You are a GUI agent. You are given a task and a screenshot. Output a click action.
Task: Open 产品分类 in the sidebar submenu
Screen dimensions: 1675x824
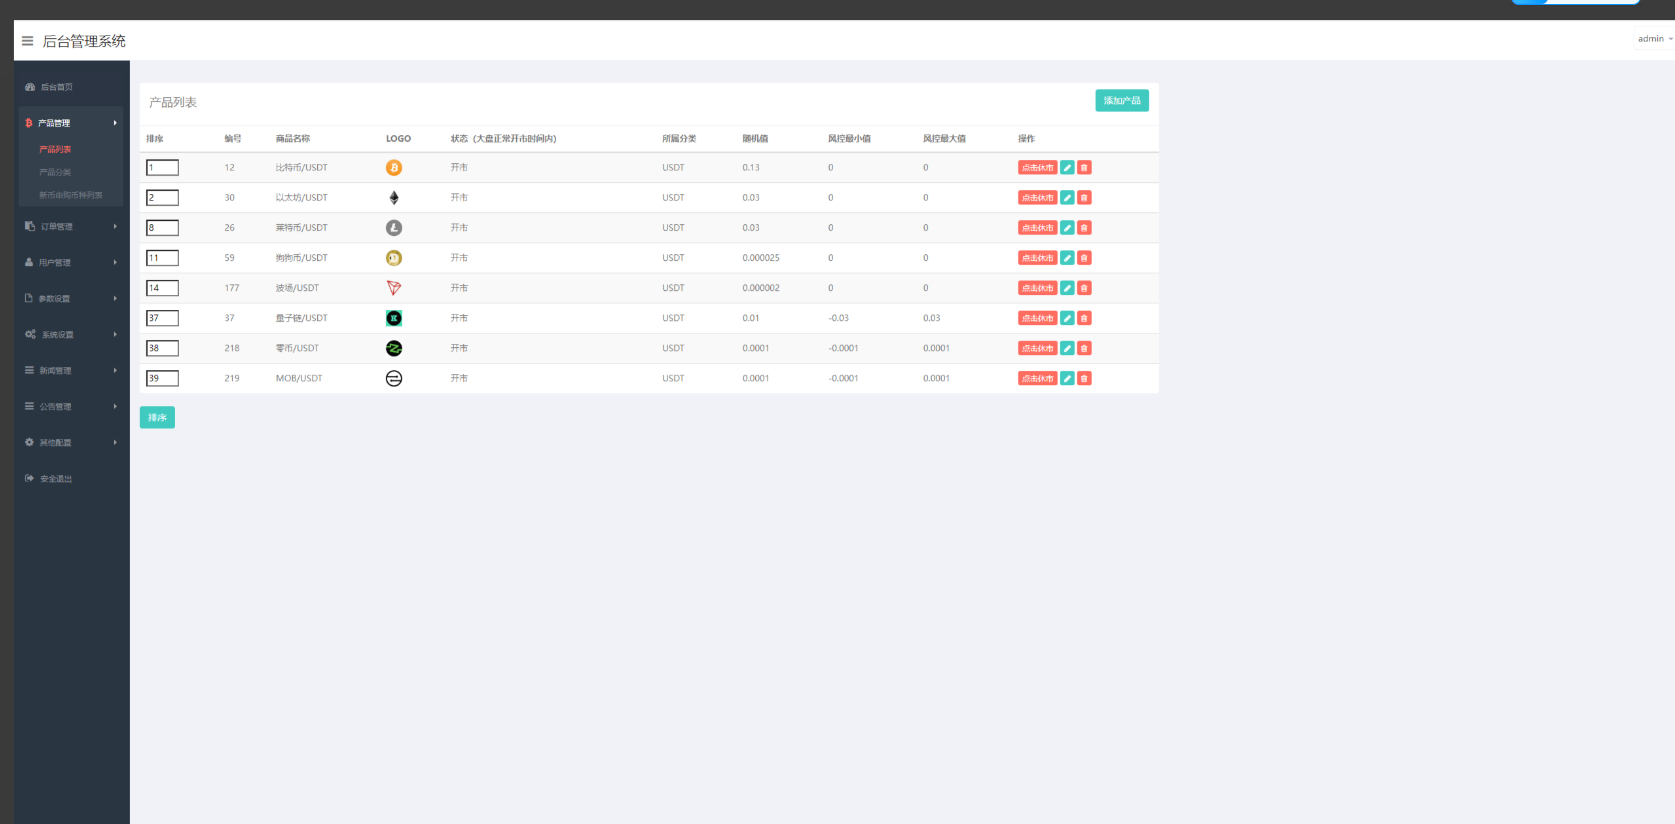click(55, 172)
